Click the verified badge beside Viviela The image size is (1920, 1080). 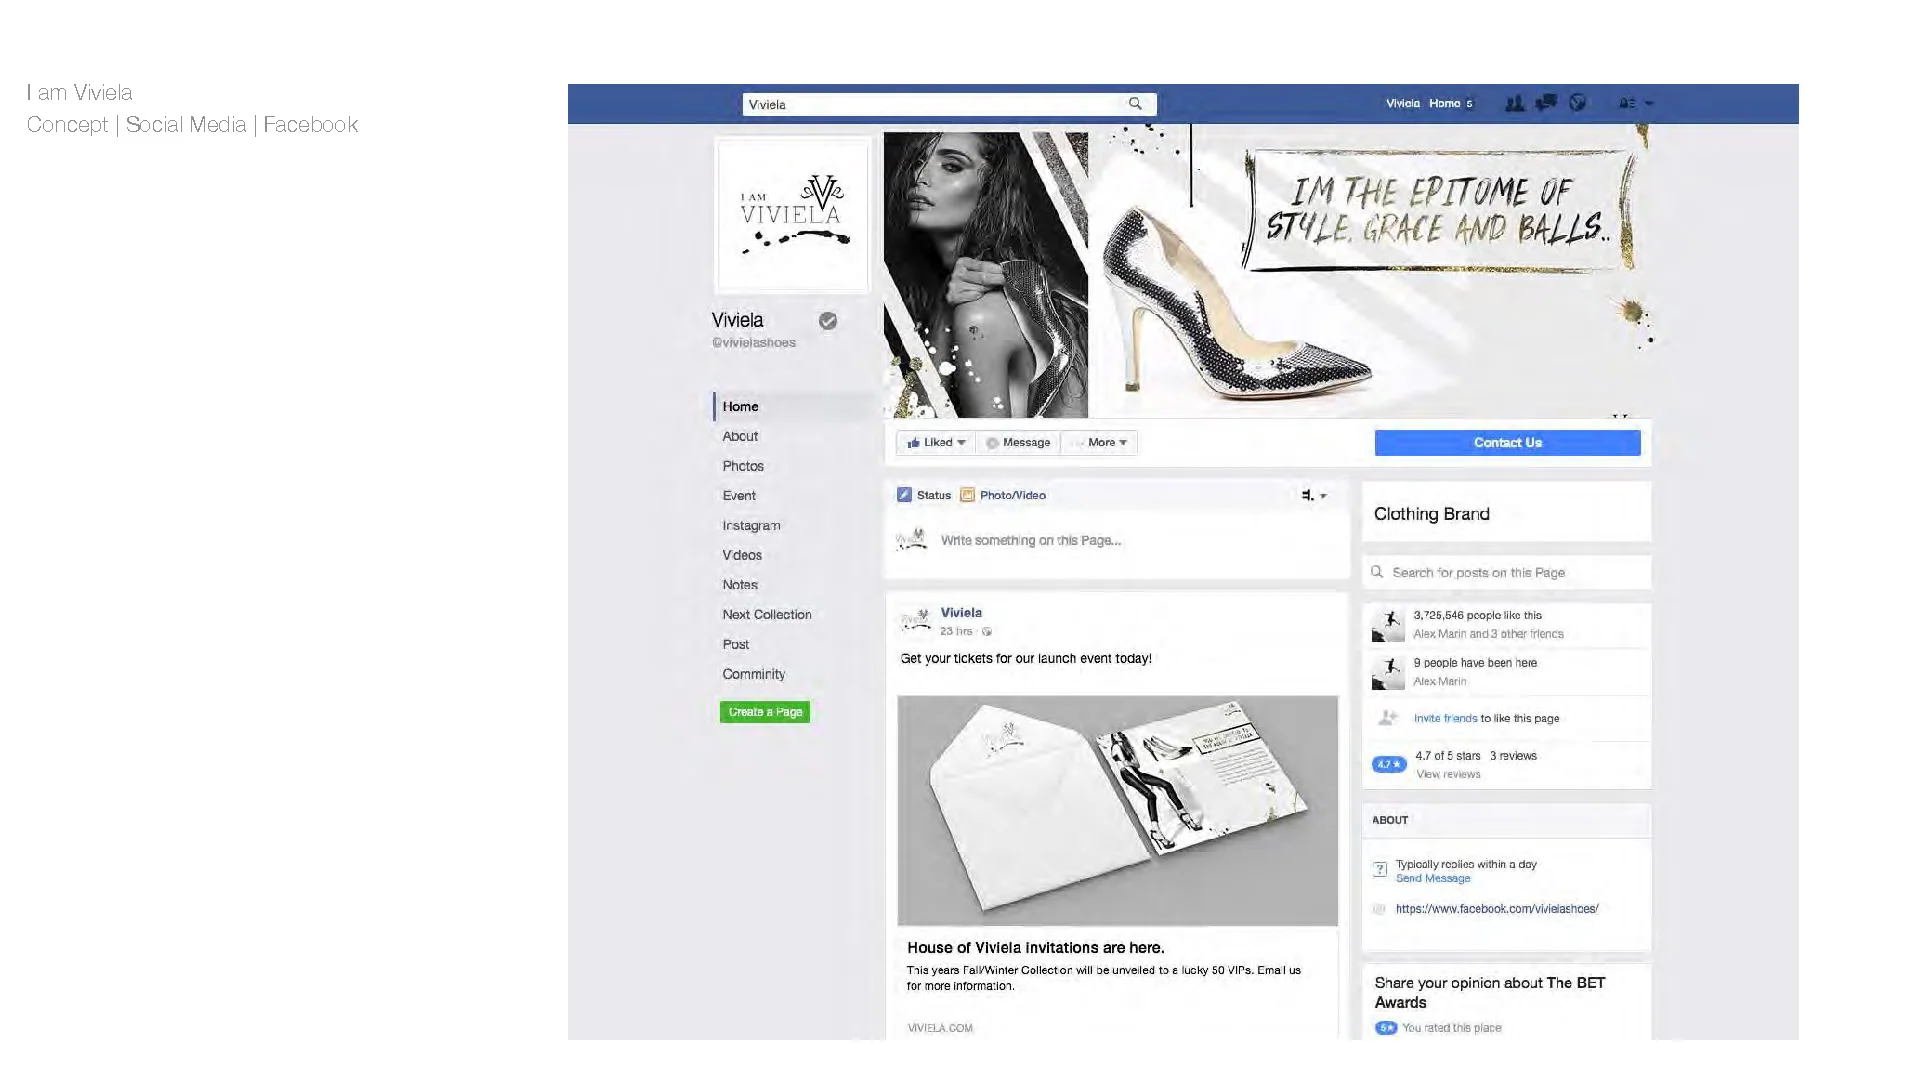(x=828, y=321)
